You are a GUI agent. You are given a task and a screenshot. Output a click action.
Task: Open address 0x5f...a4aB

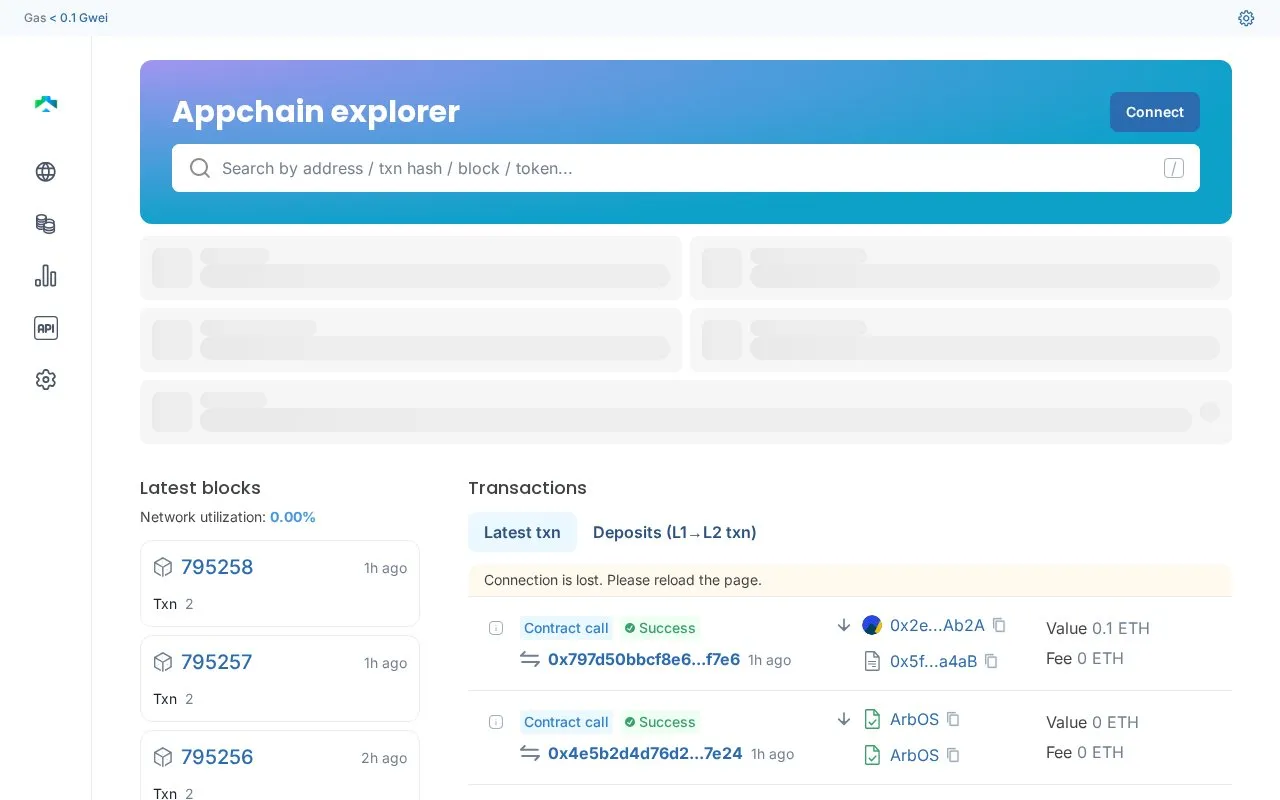pyautogui.click(x=933, y=661)
